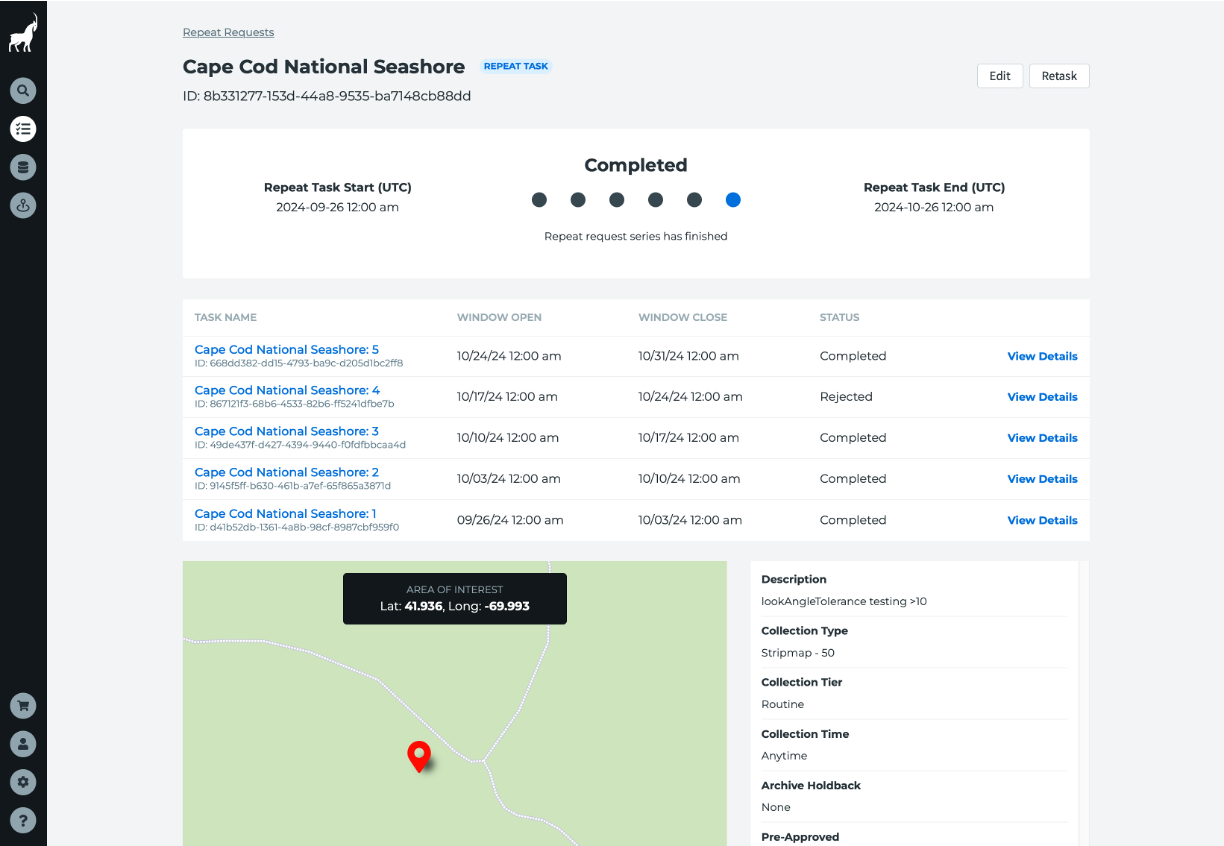1224x846 pixels.
Task: Select the blue final progress dot
Action: (x=733, y=200)
